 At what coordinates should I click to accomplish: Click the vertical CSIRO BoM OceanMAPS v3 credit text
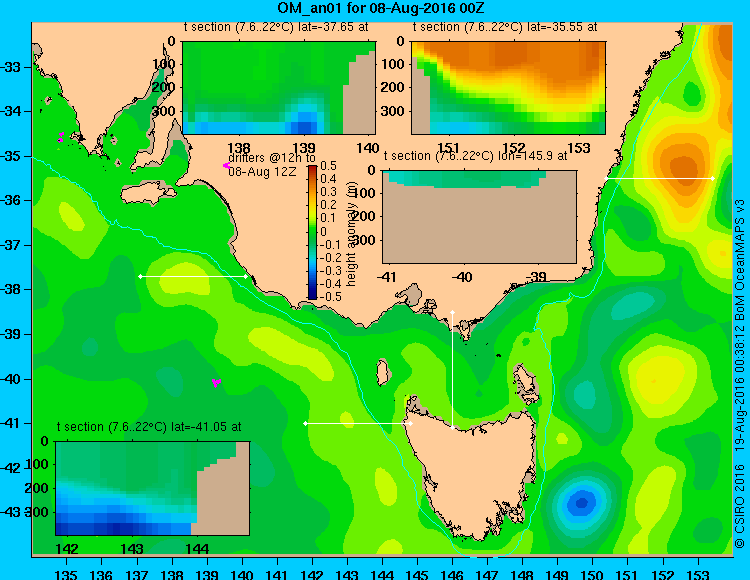point(740,374)
